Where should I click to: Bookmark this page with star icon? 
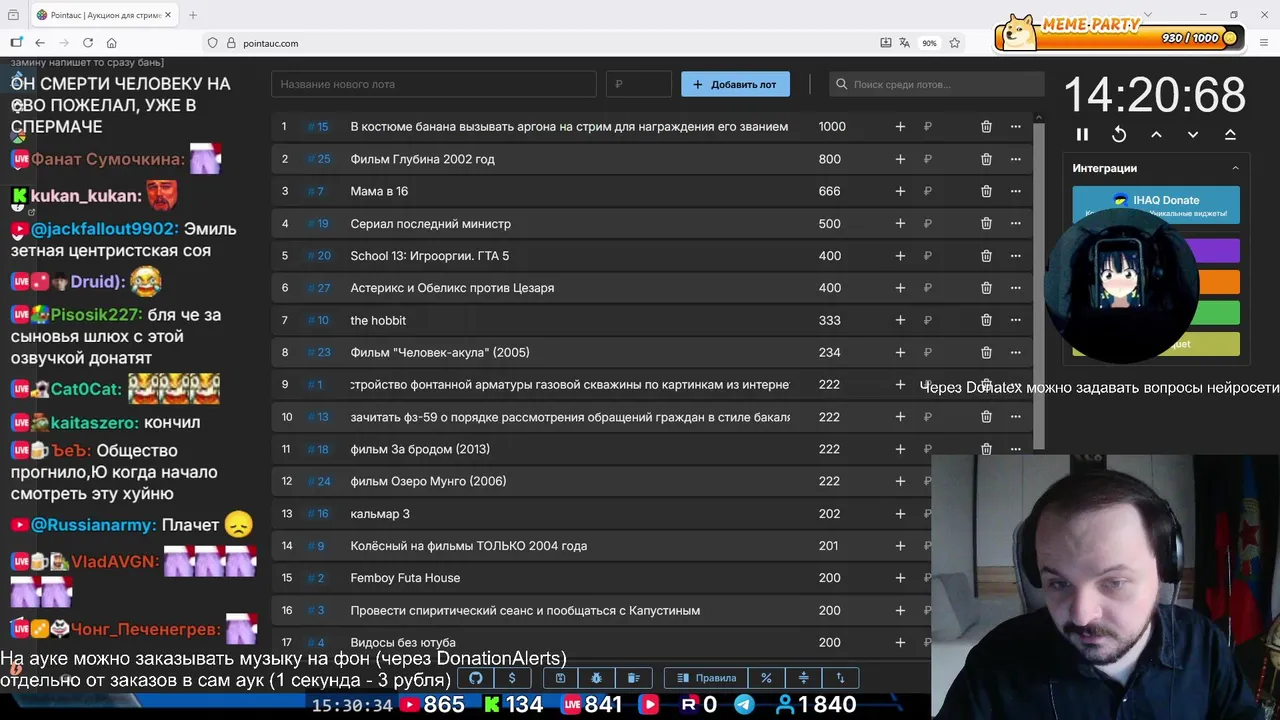955,43
